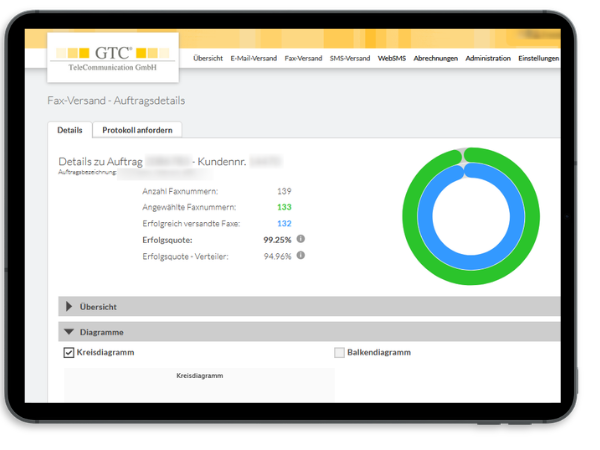Collapse the Diagramme section
The image size is (600, 450).
coord(69,332)
